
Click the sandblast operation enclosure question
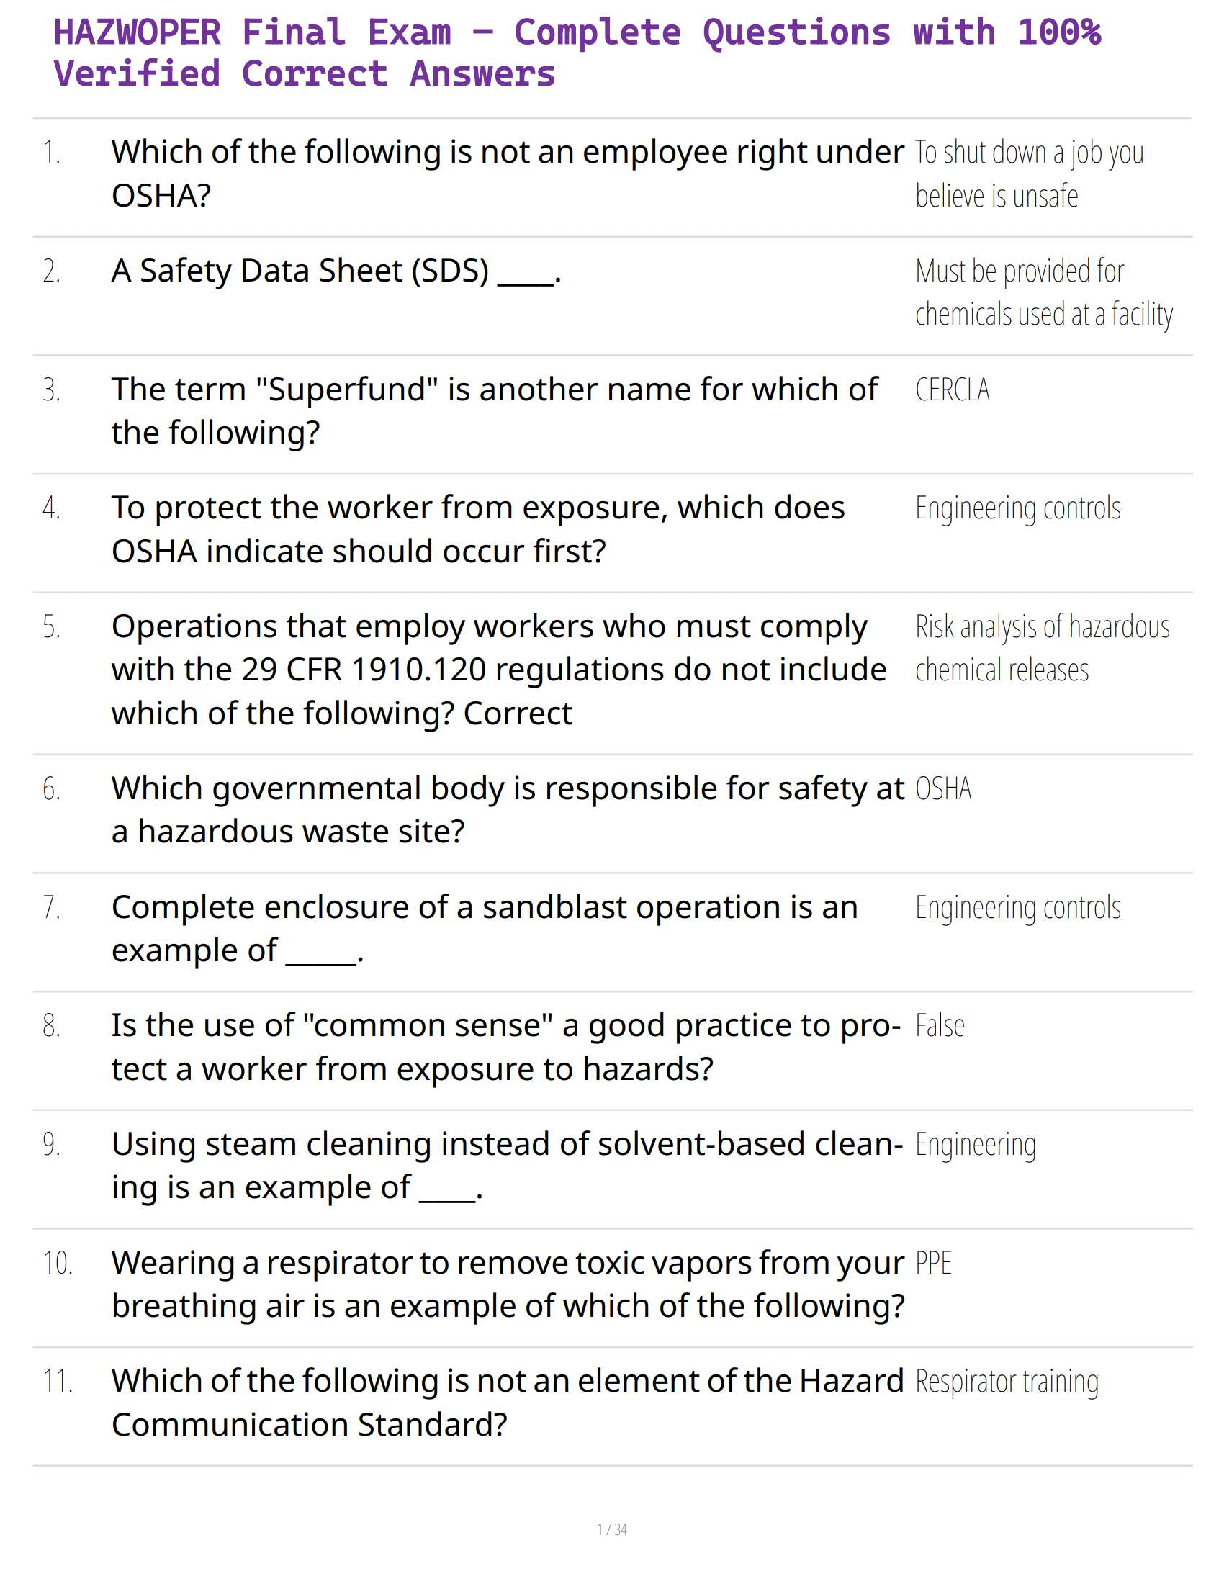coord(484,928)
